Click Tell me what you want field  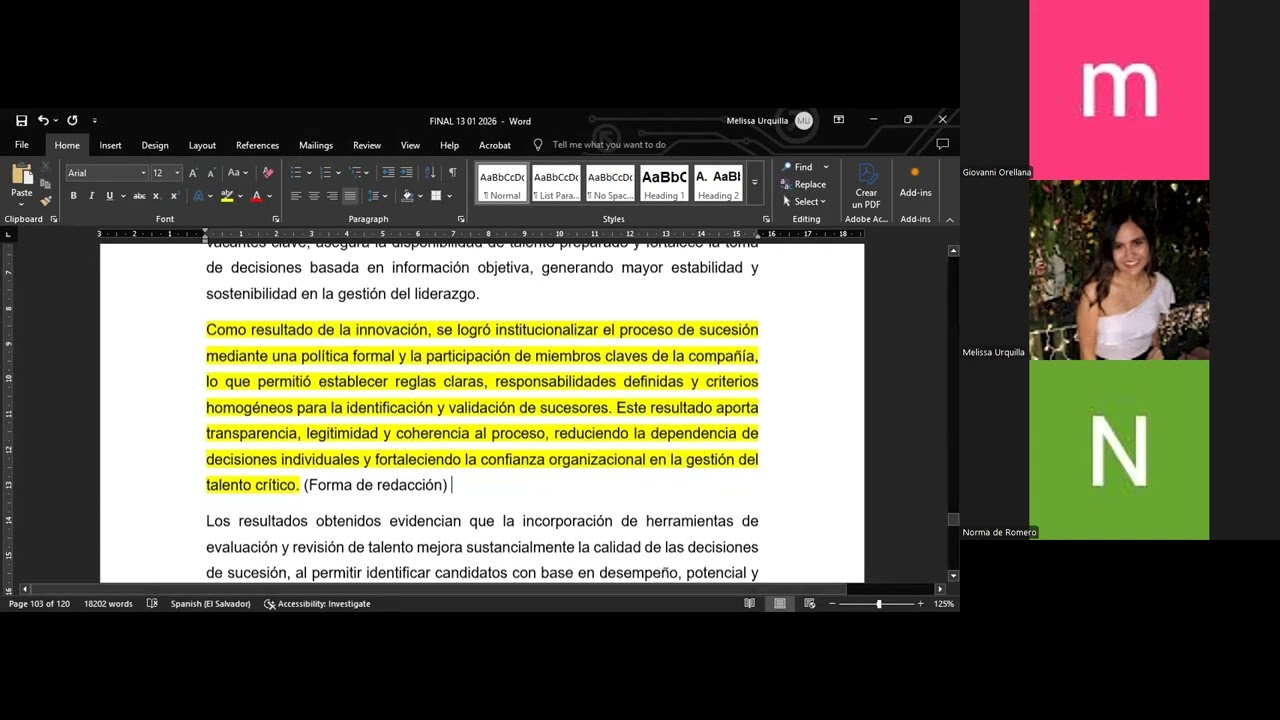[609, 145]
